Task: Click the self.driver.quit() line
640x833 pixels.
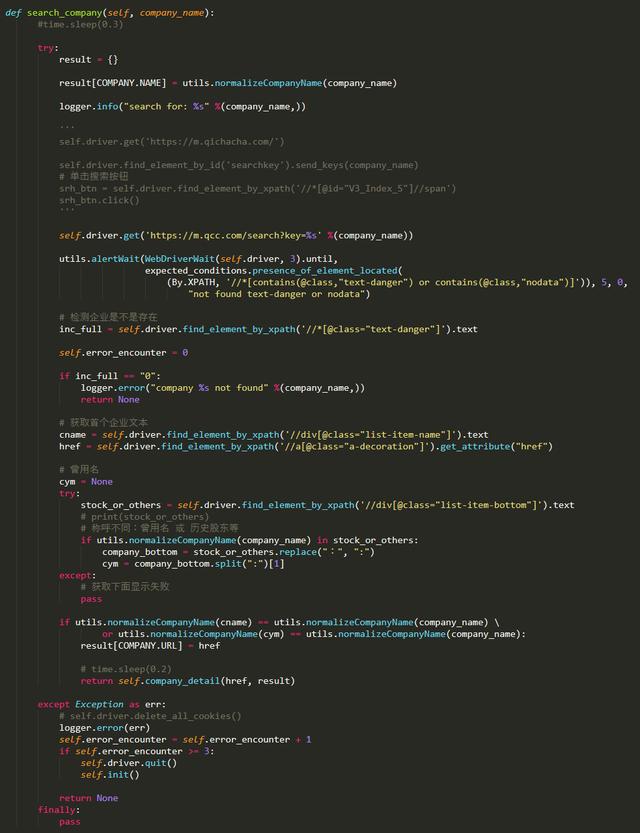Action: pos(129,763)
